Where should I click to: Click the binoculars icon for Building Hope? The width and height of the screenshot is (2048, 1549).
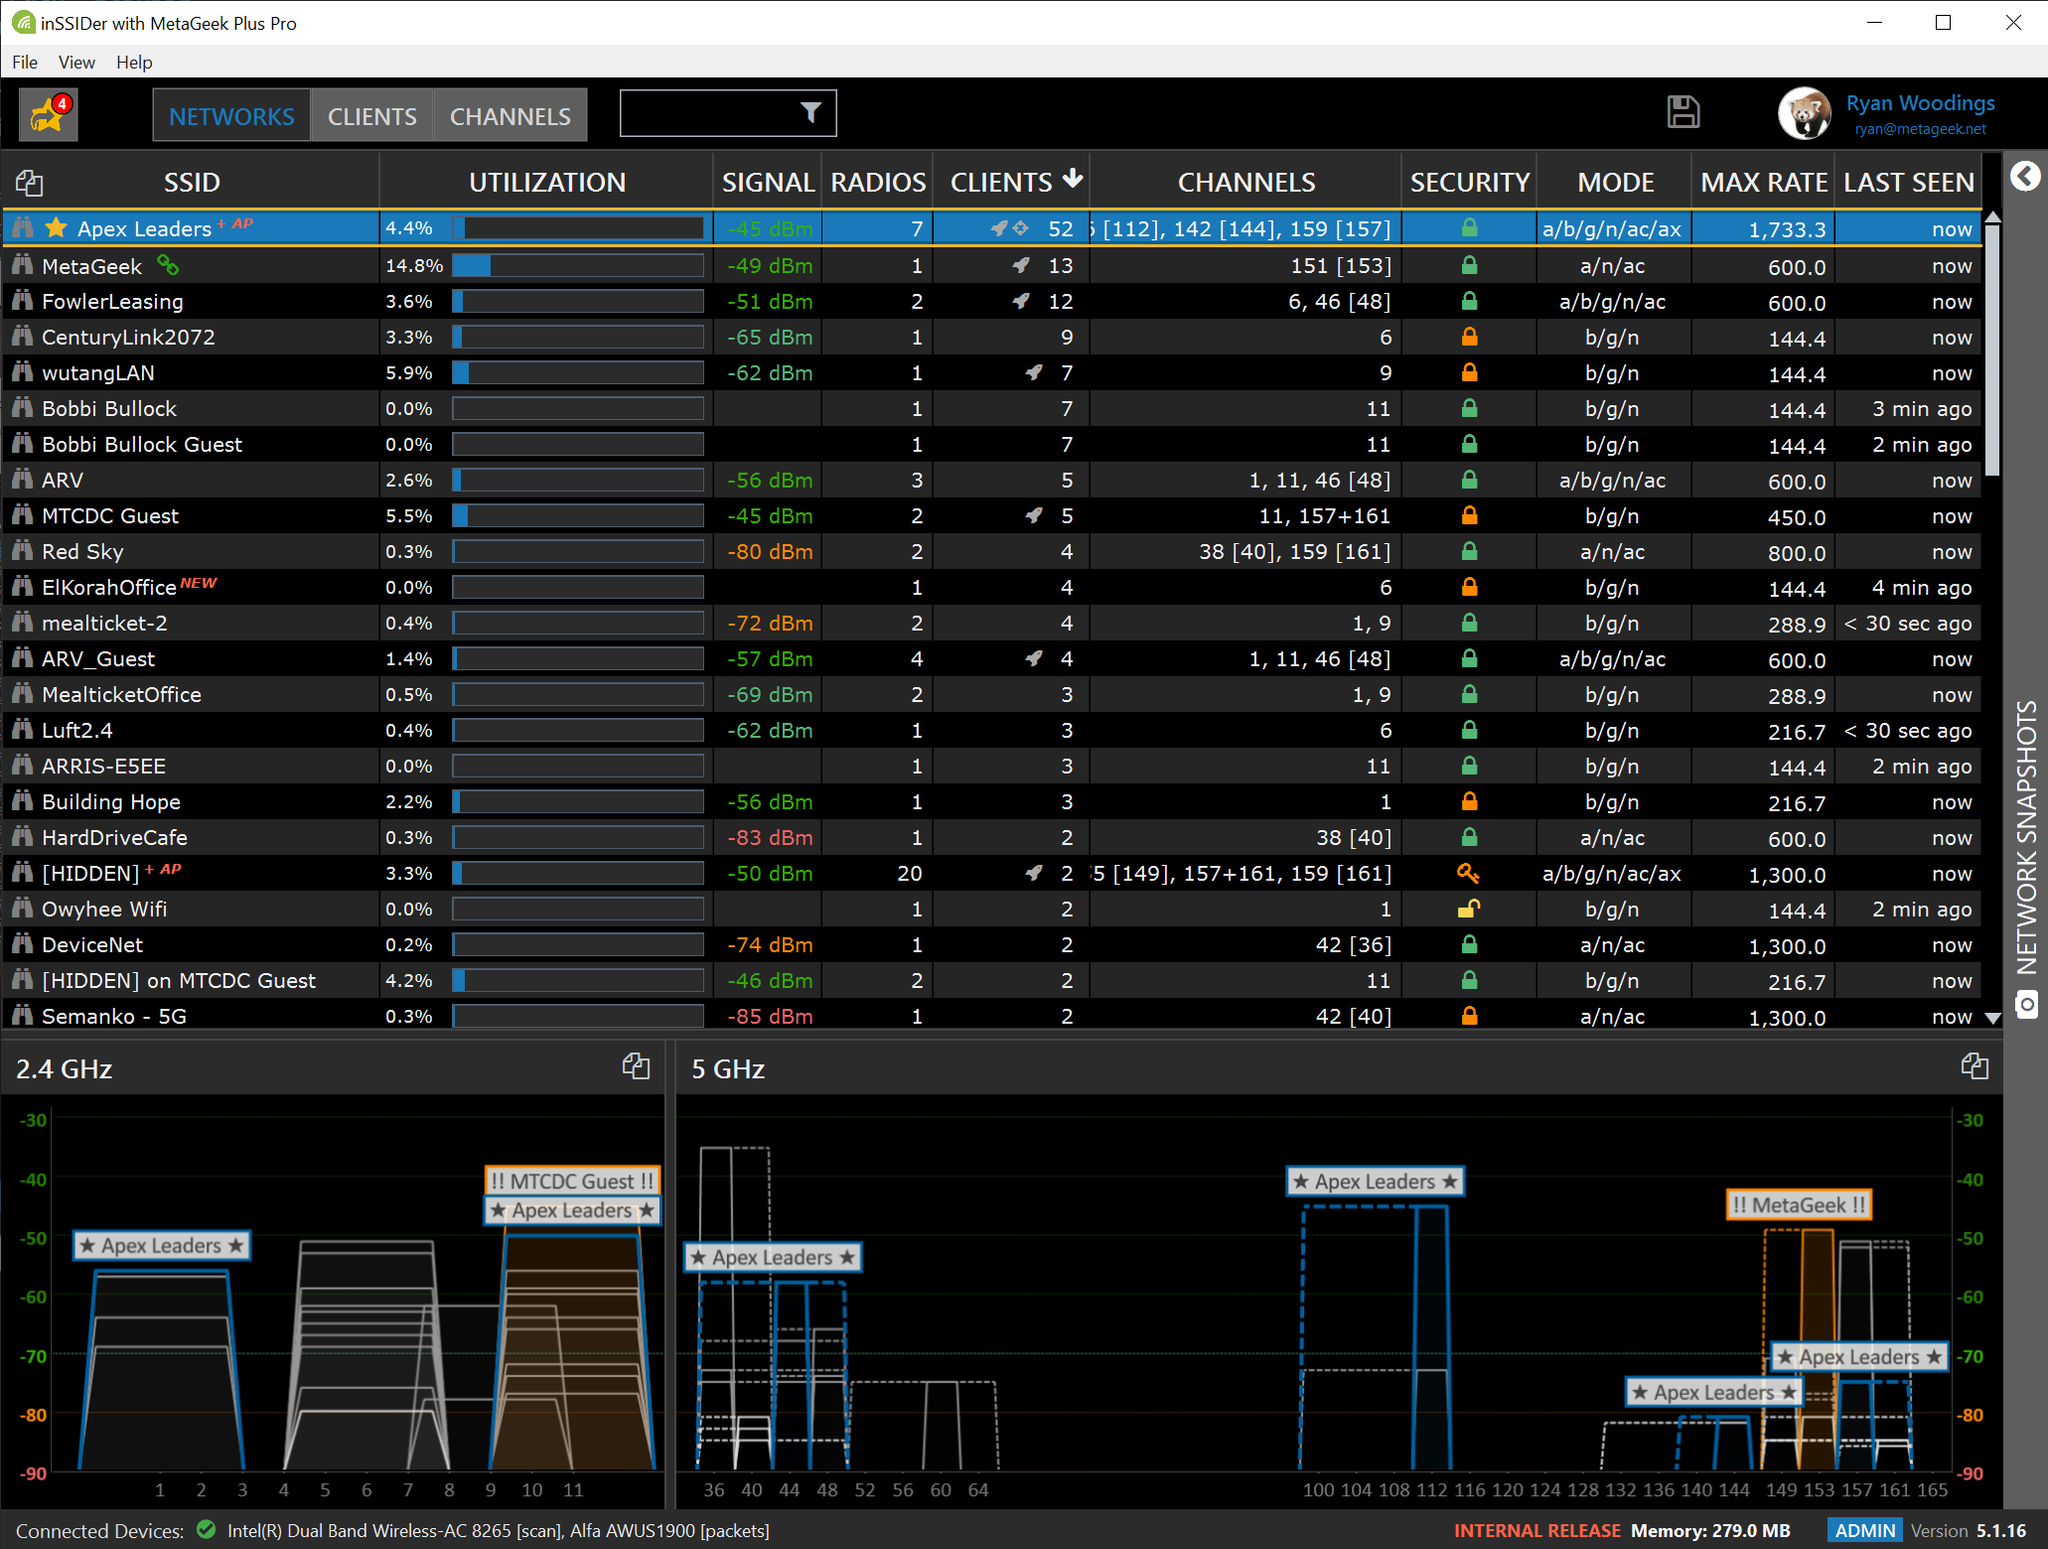(x=22, y=801)
